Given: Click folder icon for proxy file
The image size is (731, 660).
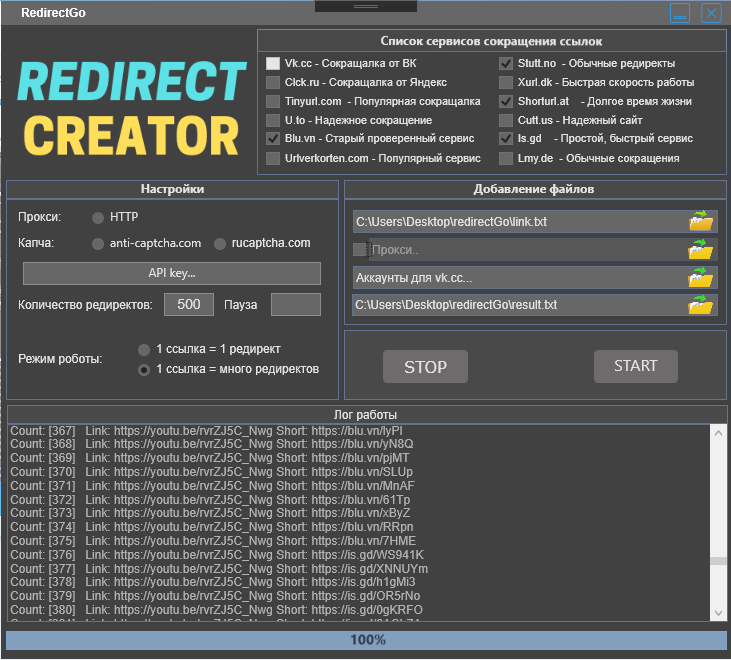Looking at the screenshot, I should pyautogui.click(x=703, y=249).
